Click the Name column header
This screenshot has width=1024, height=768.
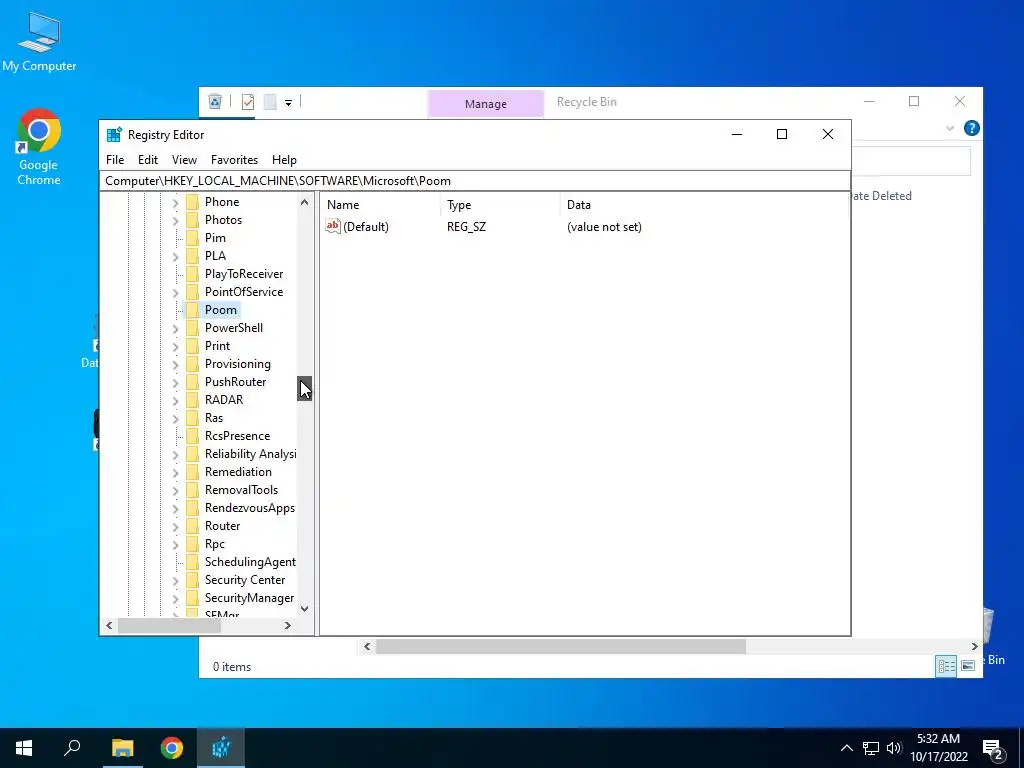380,204
